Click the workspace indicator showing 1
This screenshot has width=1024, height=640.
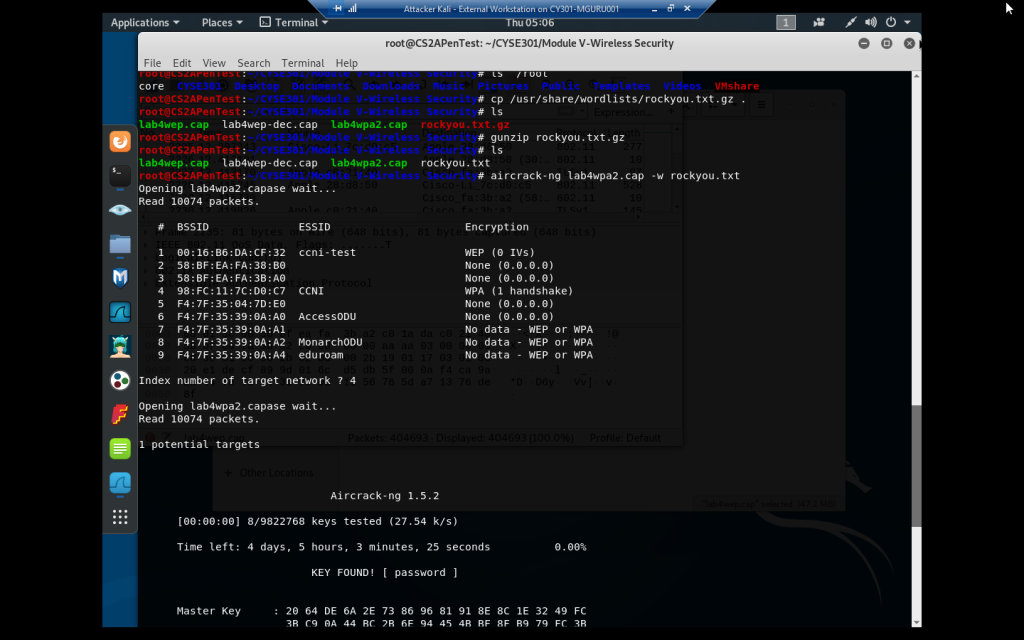tap(786, 23)
